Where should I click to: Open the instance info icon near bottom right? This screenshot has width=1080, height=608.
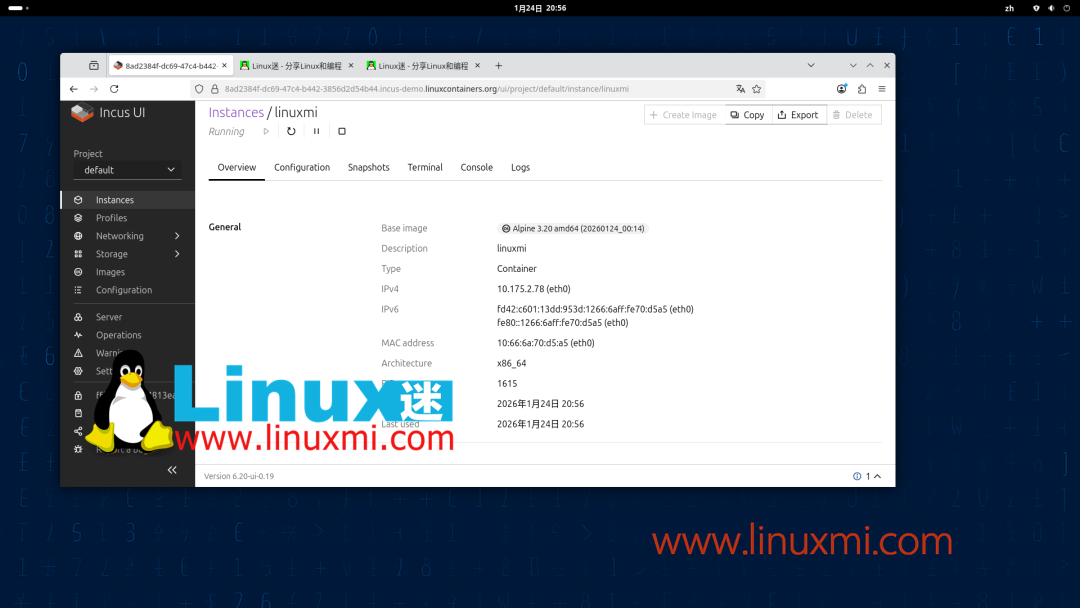pyautogui.click(x=857, y=476)
